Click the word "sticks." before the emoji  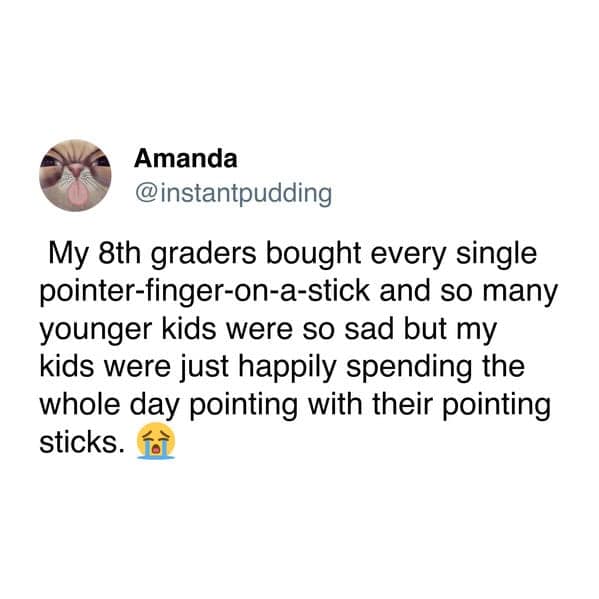82,442
